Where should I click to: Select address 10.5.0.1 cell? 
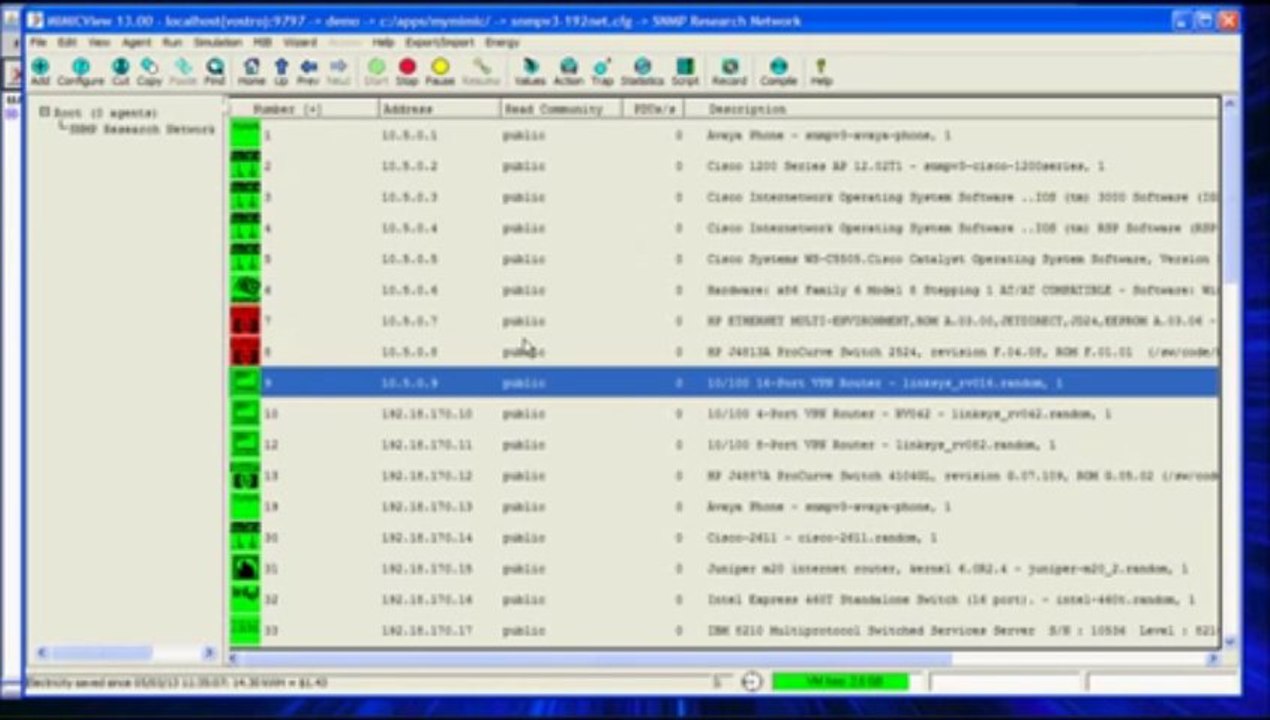coord(409,135)
